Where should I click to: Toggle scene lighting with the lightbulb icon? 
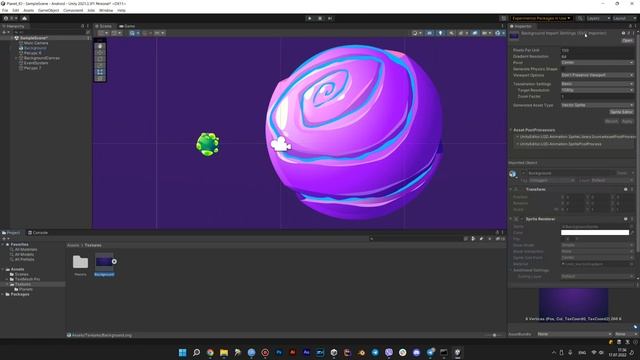(x=440, y=33)
